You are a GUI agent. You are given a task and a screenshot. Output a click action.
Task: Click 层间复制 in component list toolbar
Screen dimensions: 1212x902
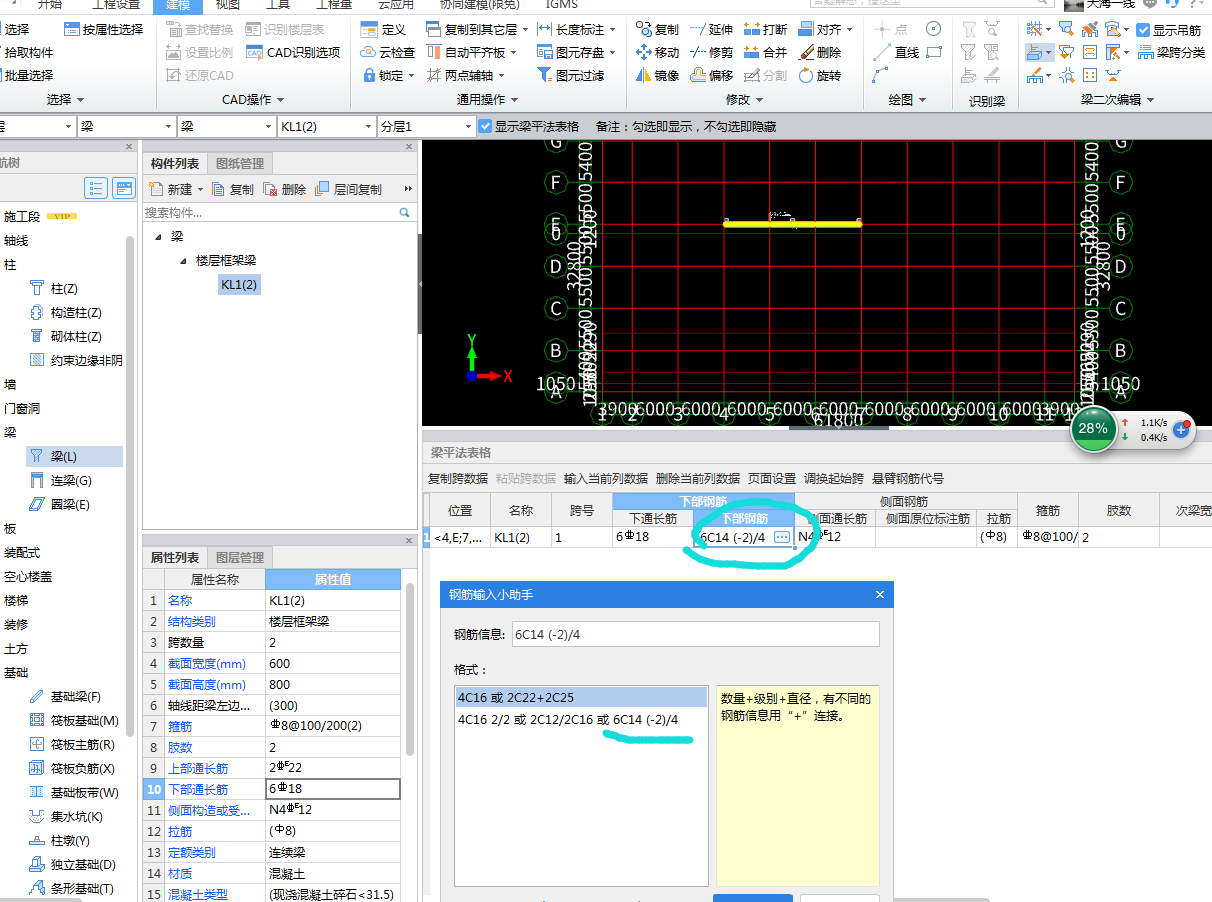coord(349,189)
